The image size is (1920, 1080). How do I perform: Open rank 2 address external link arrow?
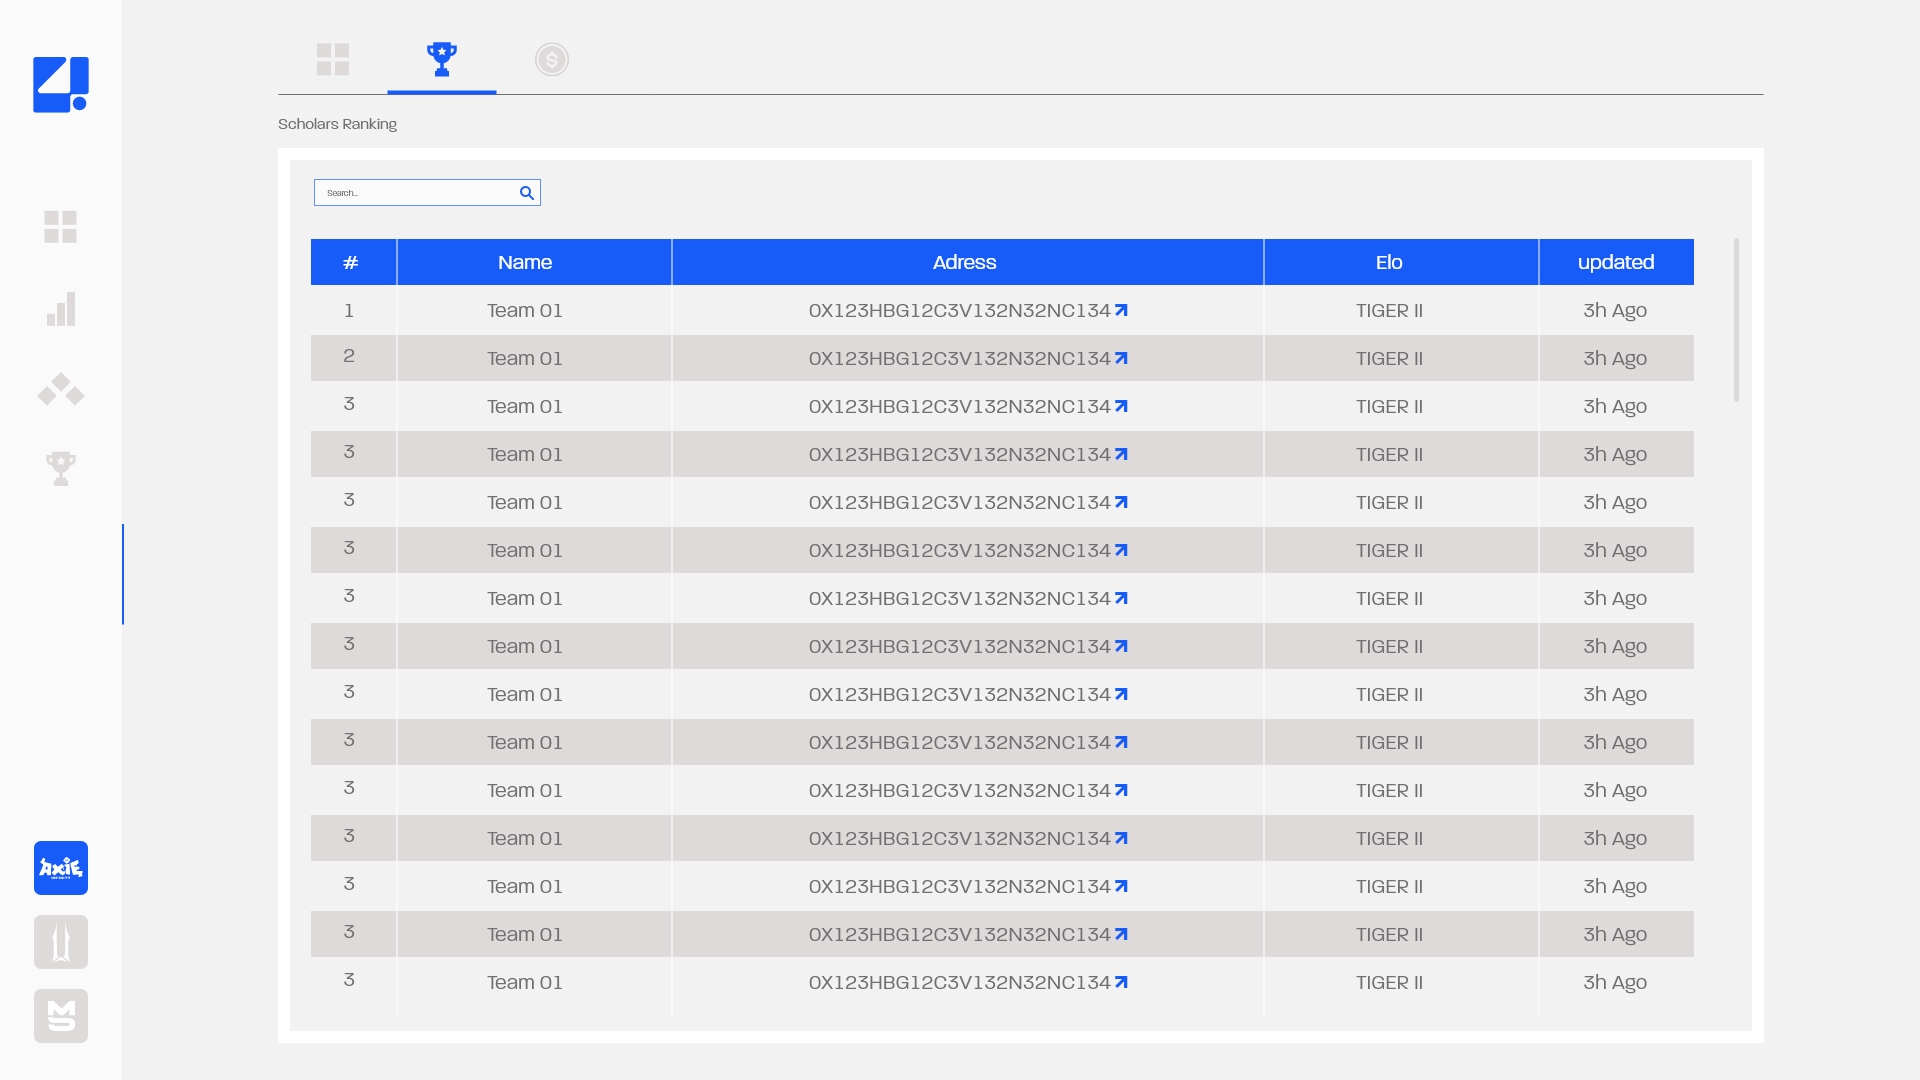pos(1122,358)
